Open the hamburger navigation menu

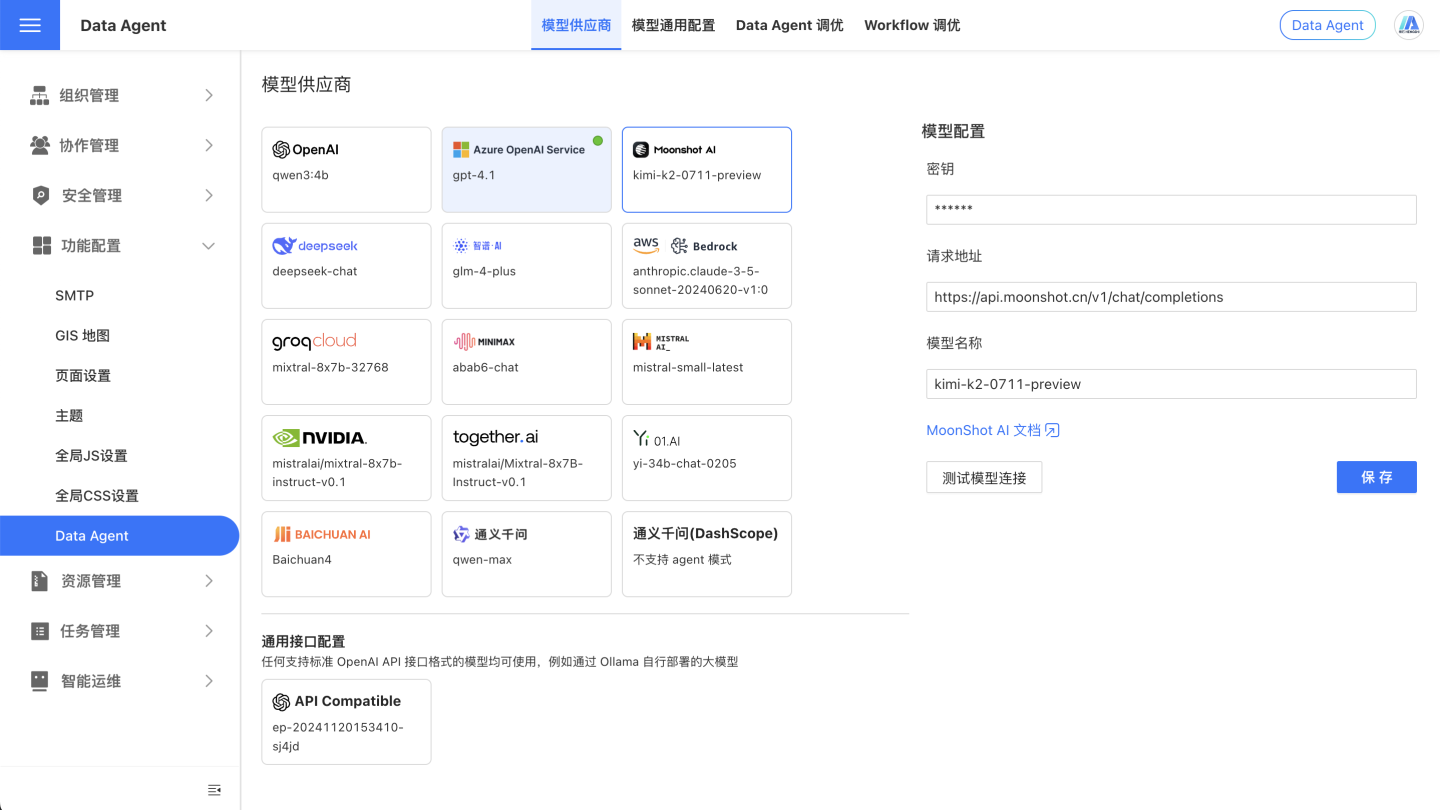30,24
